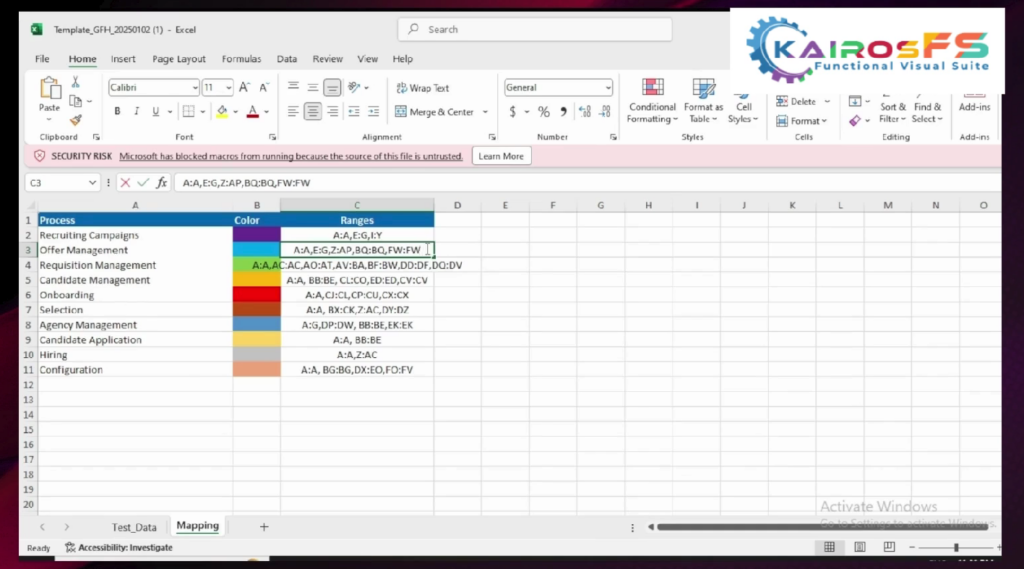
Task: Click the Cut scissors icon
Action: (x=75, y=83)
